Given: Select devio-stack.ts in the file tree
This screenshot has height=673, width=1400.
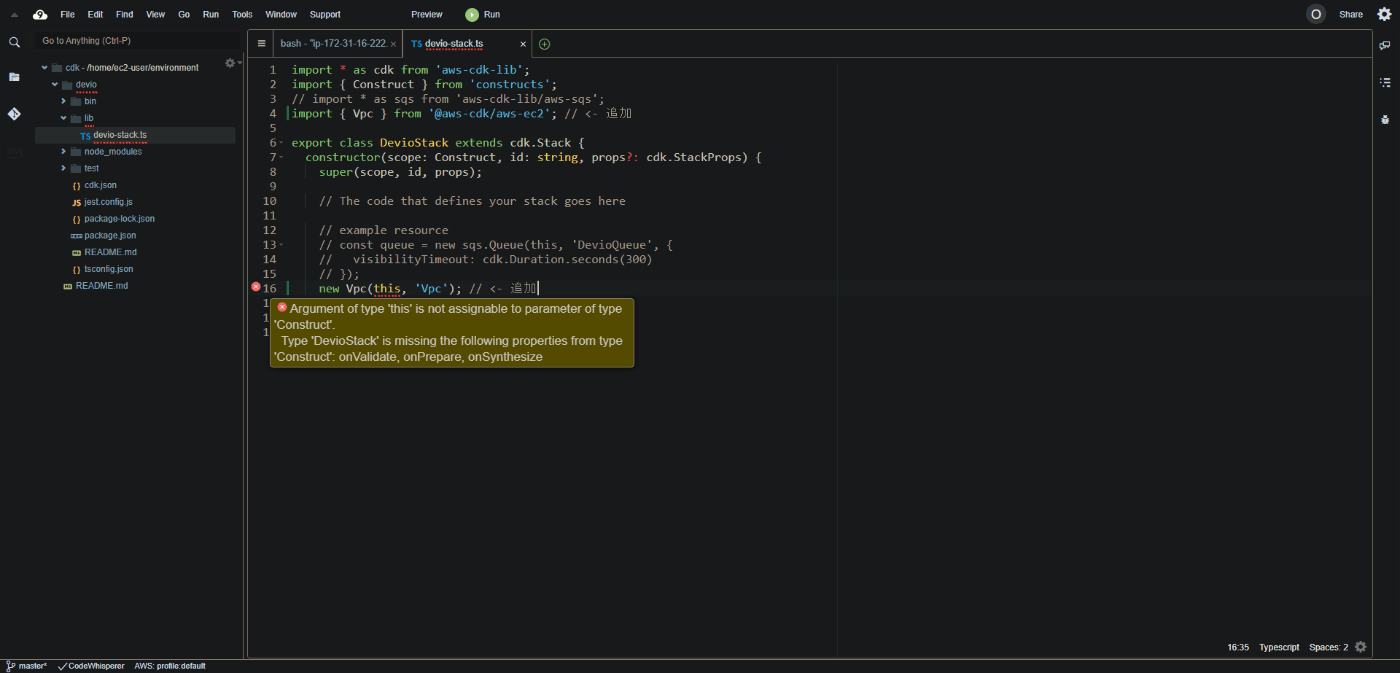Looking at the screenshot, I should 120,135.
